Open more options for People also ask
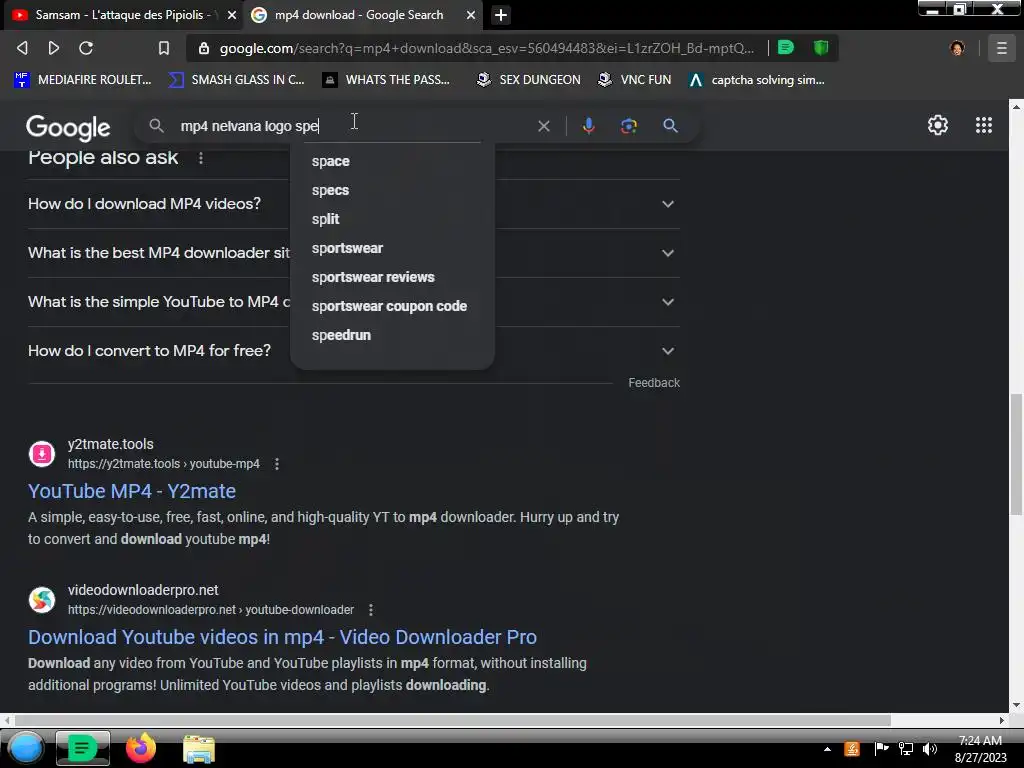This screenshot has height=768, width=1024. click(200, 158)
